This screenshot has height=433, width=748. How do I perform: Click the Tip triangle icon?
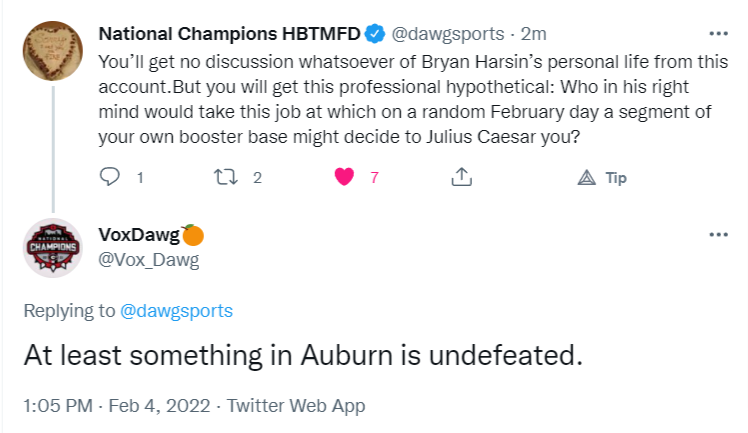tap(587, 178)
